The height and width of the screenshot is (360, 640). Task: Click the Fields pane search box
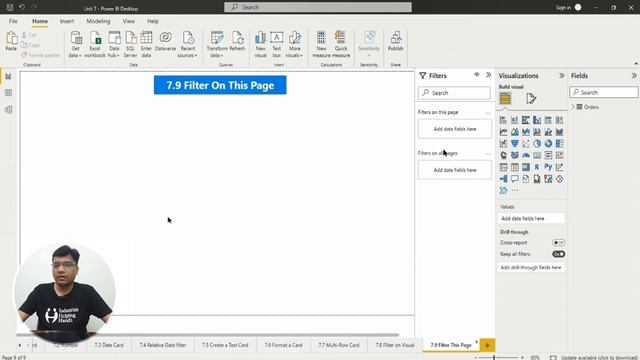pyautogui.click(x=604, y=93)
